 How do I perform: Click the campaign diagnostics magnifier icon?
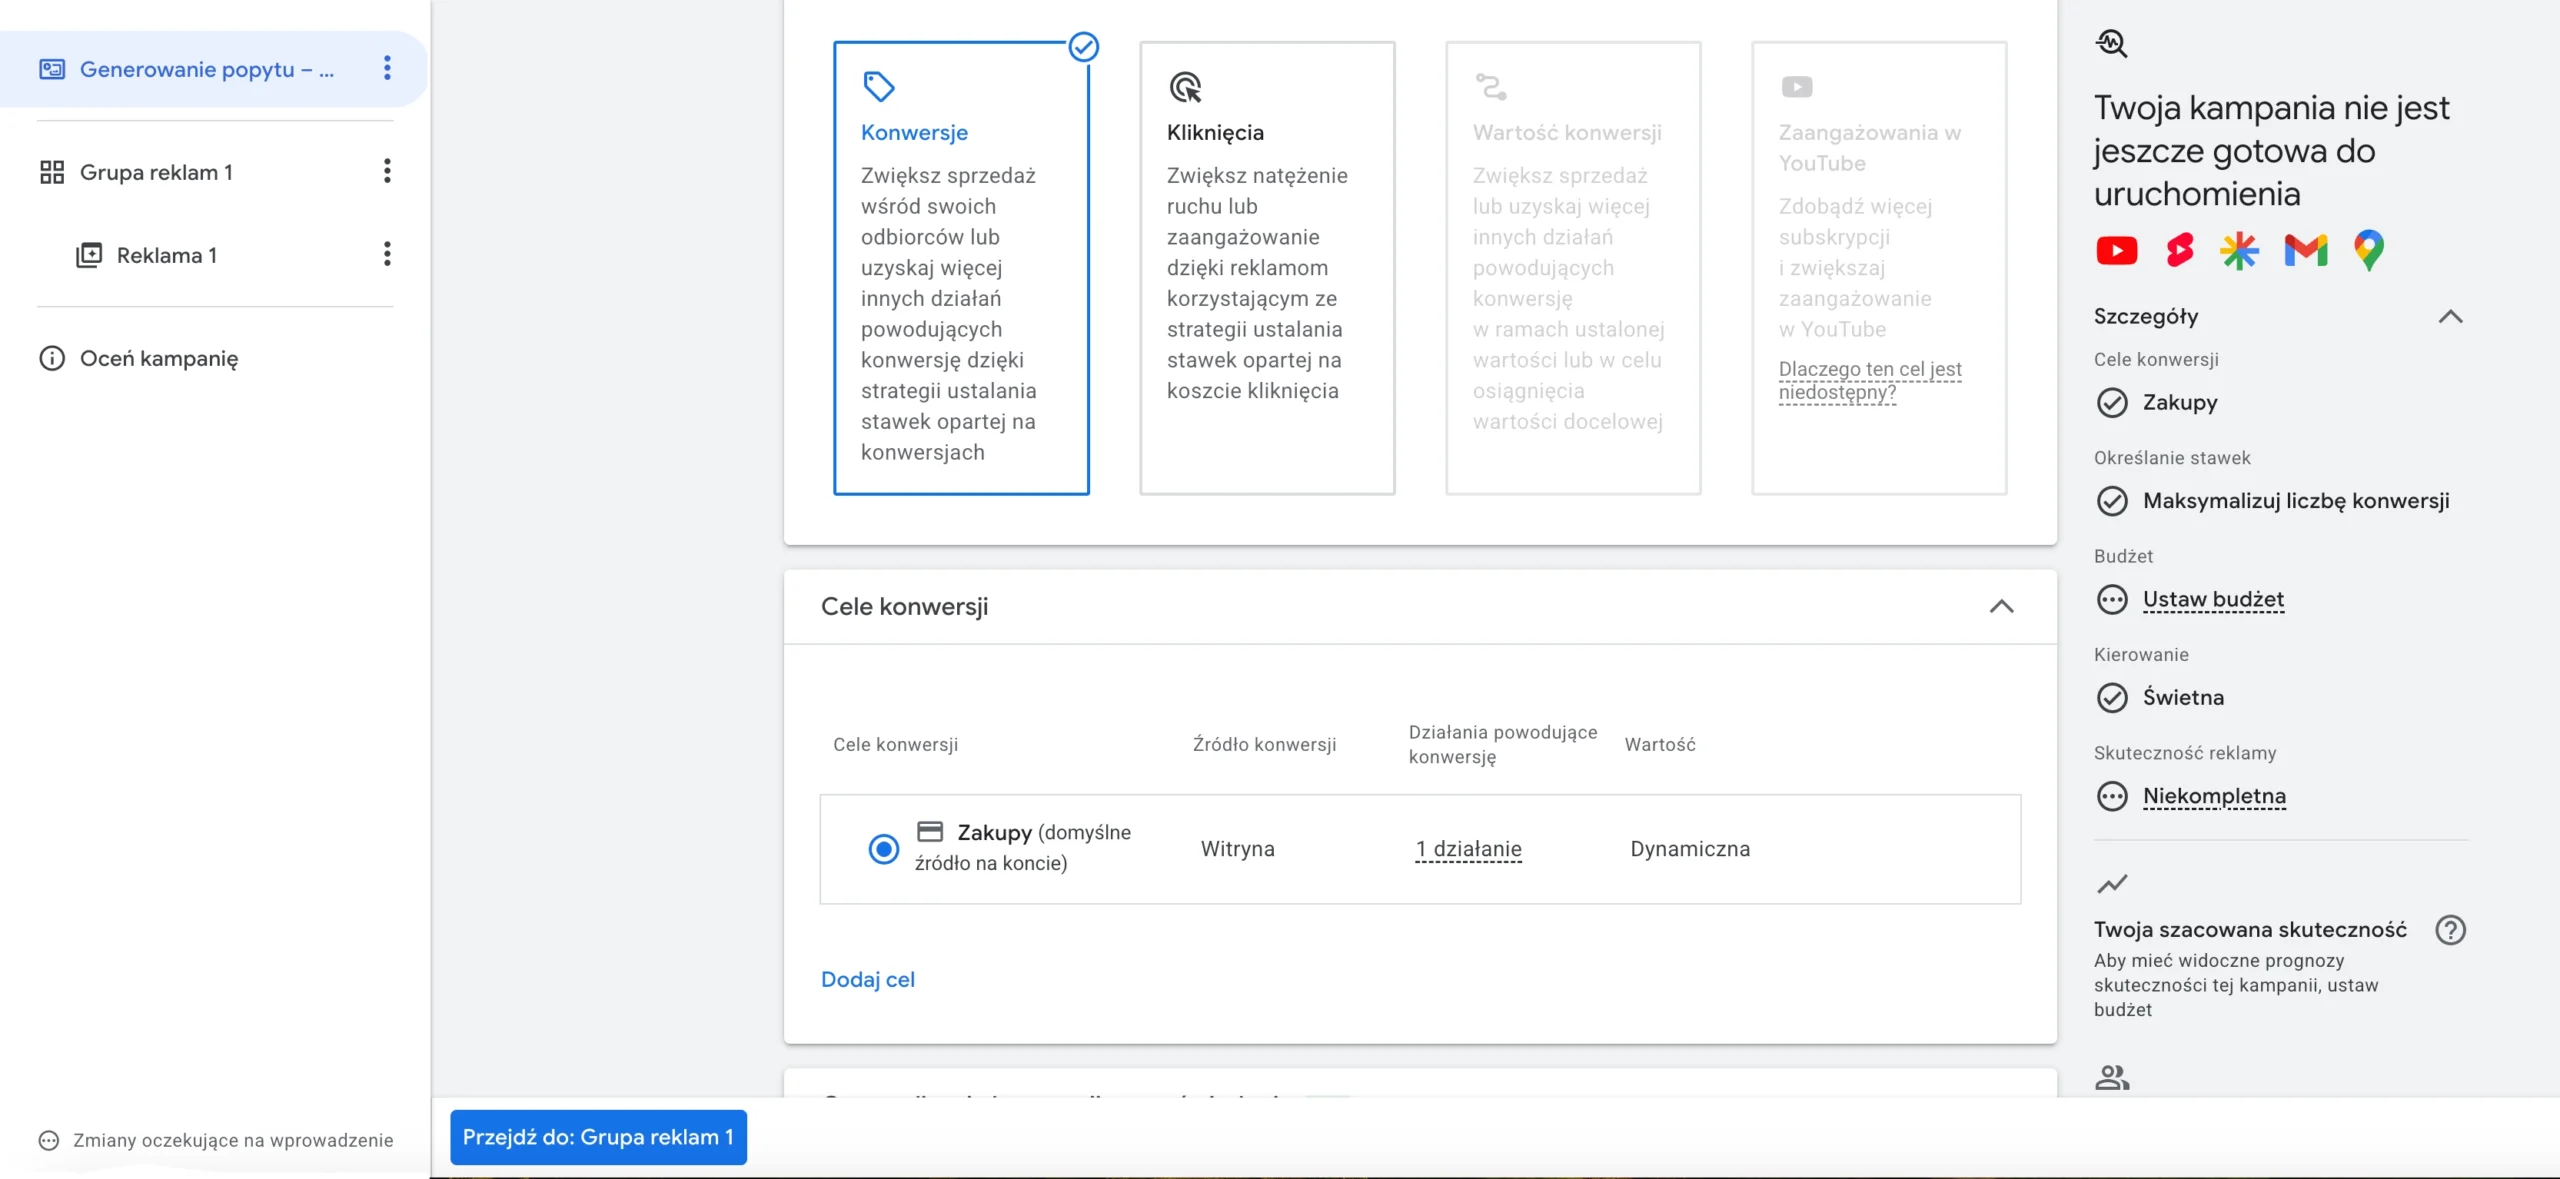tap(2111, 43)
